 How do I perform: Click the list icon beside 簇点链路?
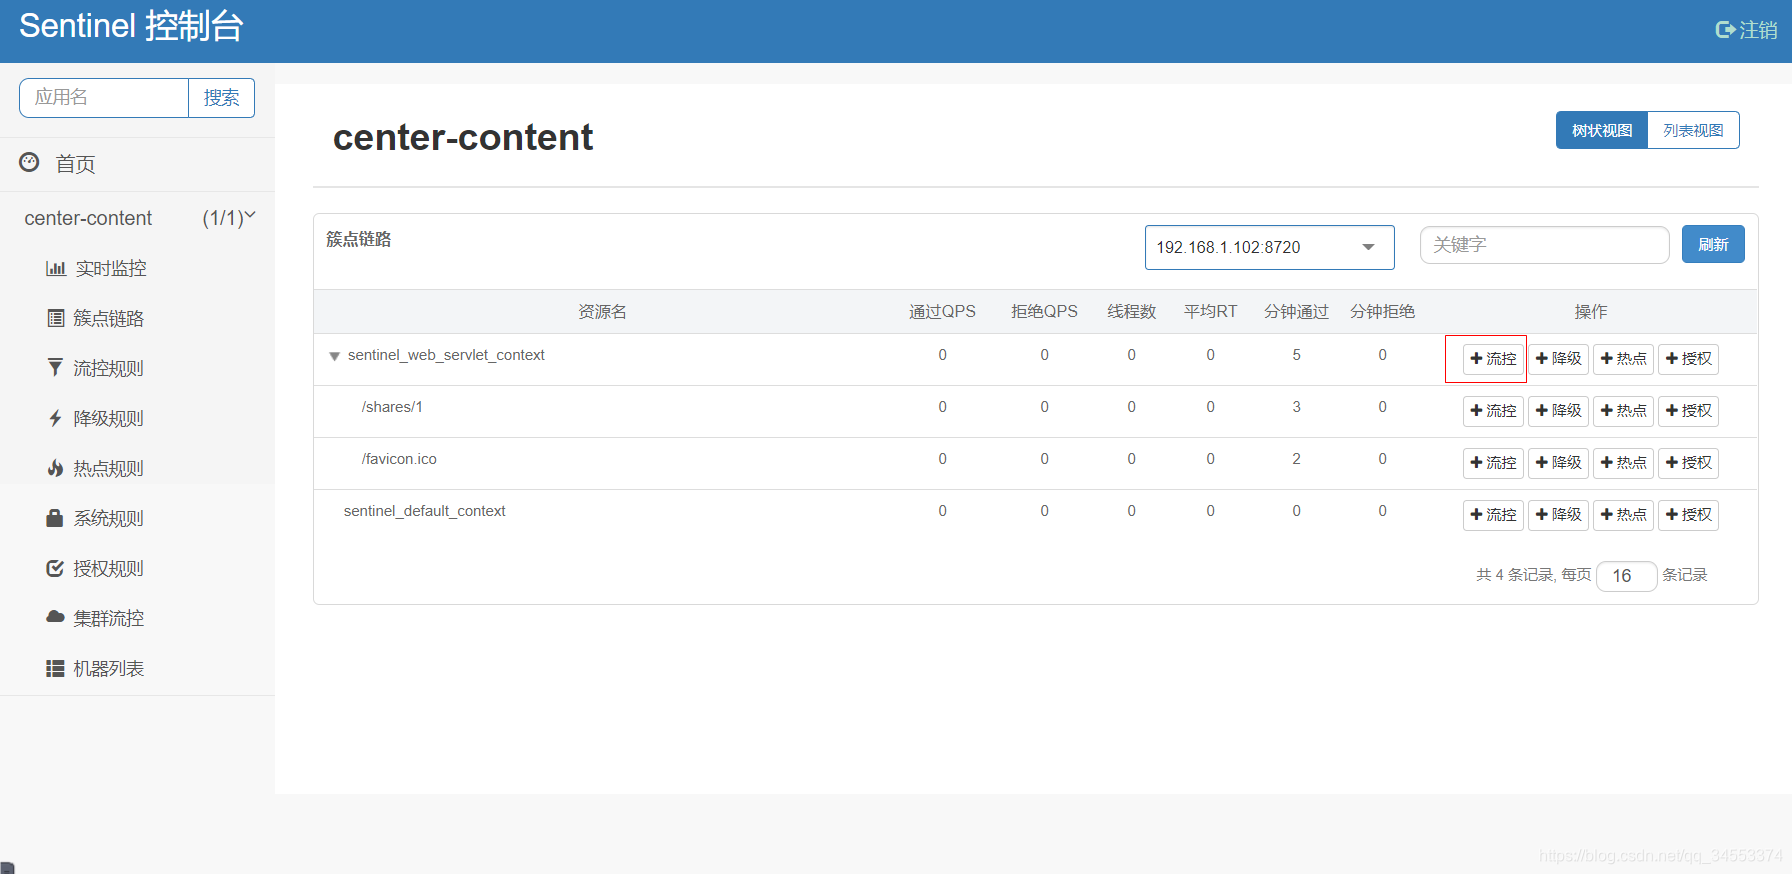tap(56, 318)
